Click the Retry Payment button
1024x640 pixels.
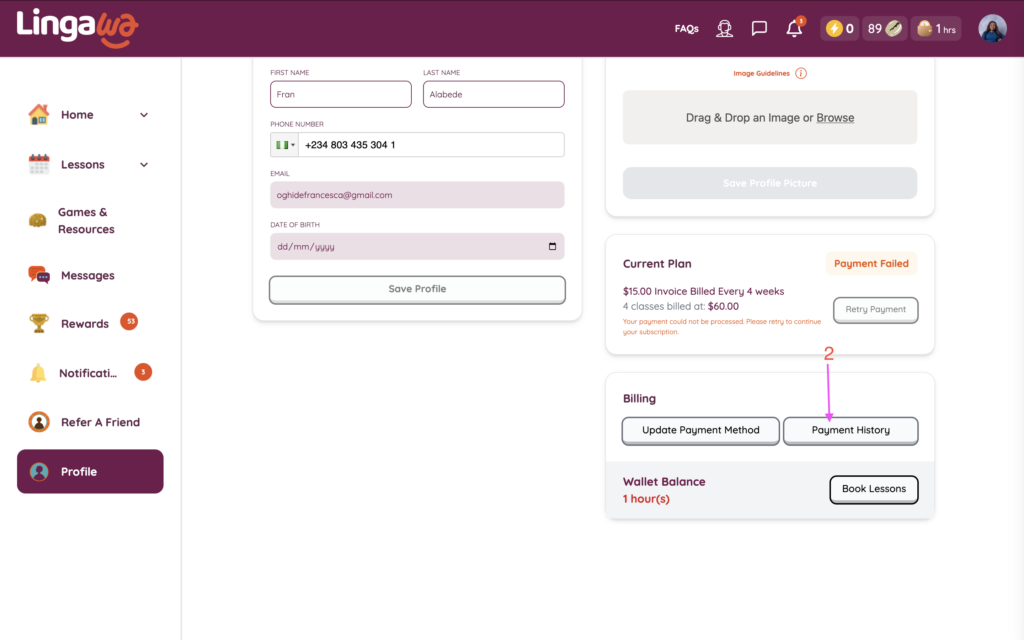click(875, 310)
